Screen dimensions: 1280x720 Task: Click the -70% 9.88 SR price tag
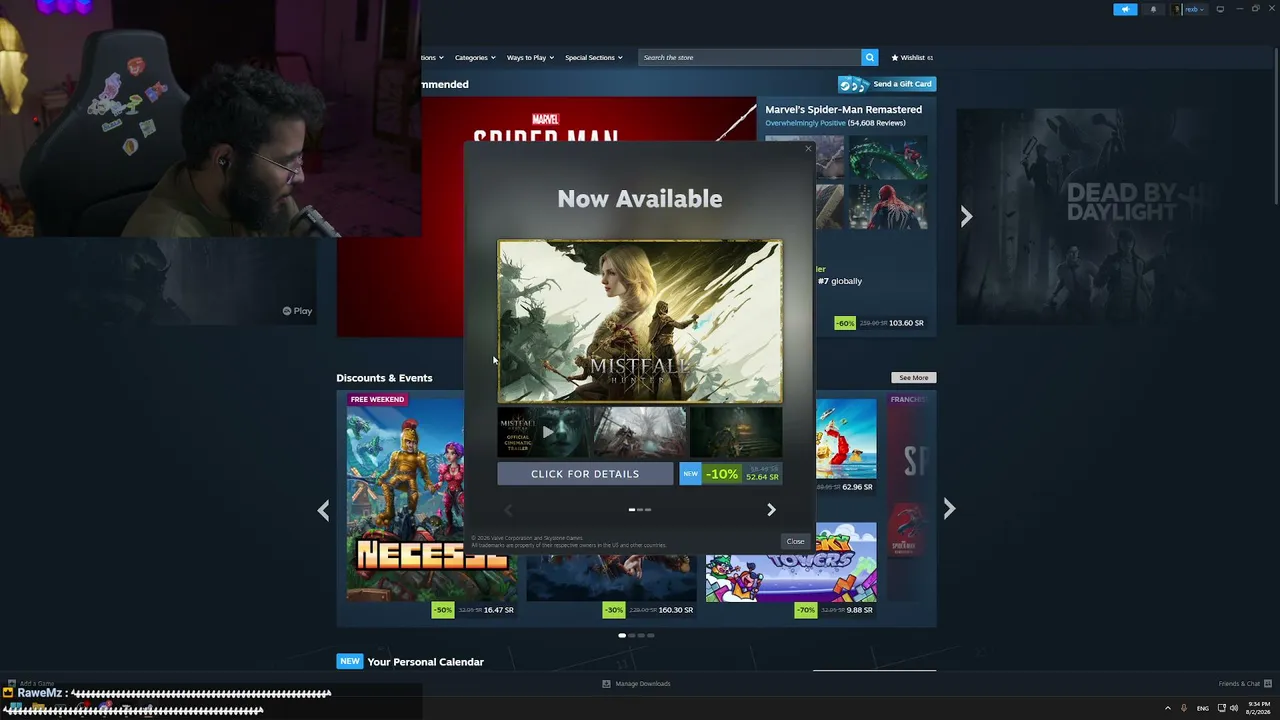click(x=836, y=610)
